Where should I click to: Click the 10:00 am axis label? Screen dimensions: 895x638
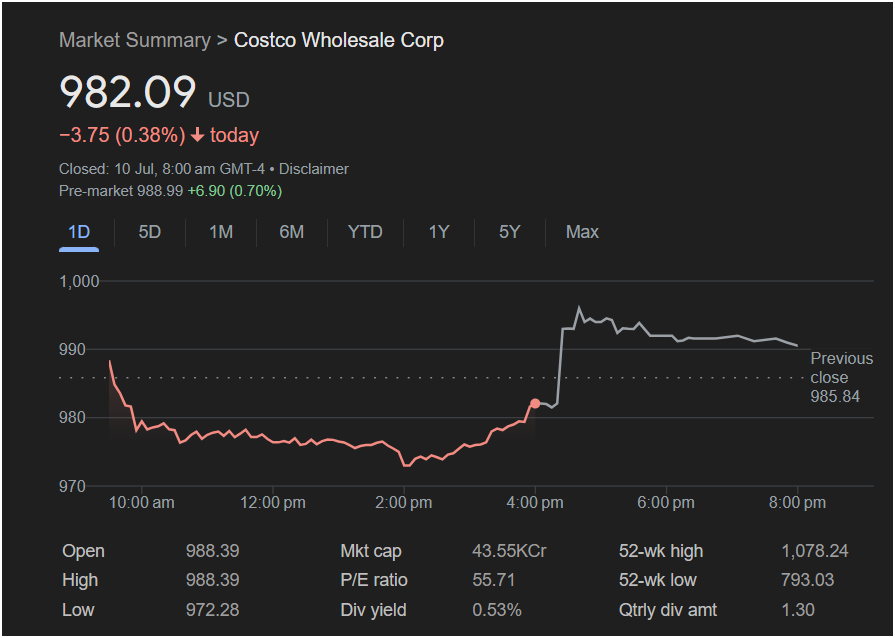[x=142, y=503]
